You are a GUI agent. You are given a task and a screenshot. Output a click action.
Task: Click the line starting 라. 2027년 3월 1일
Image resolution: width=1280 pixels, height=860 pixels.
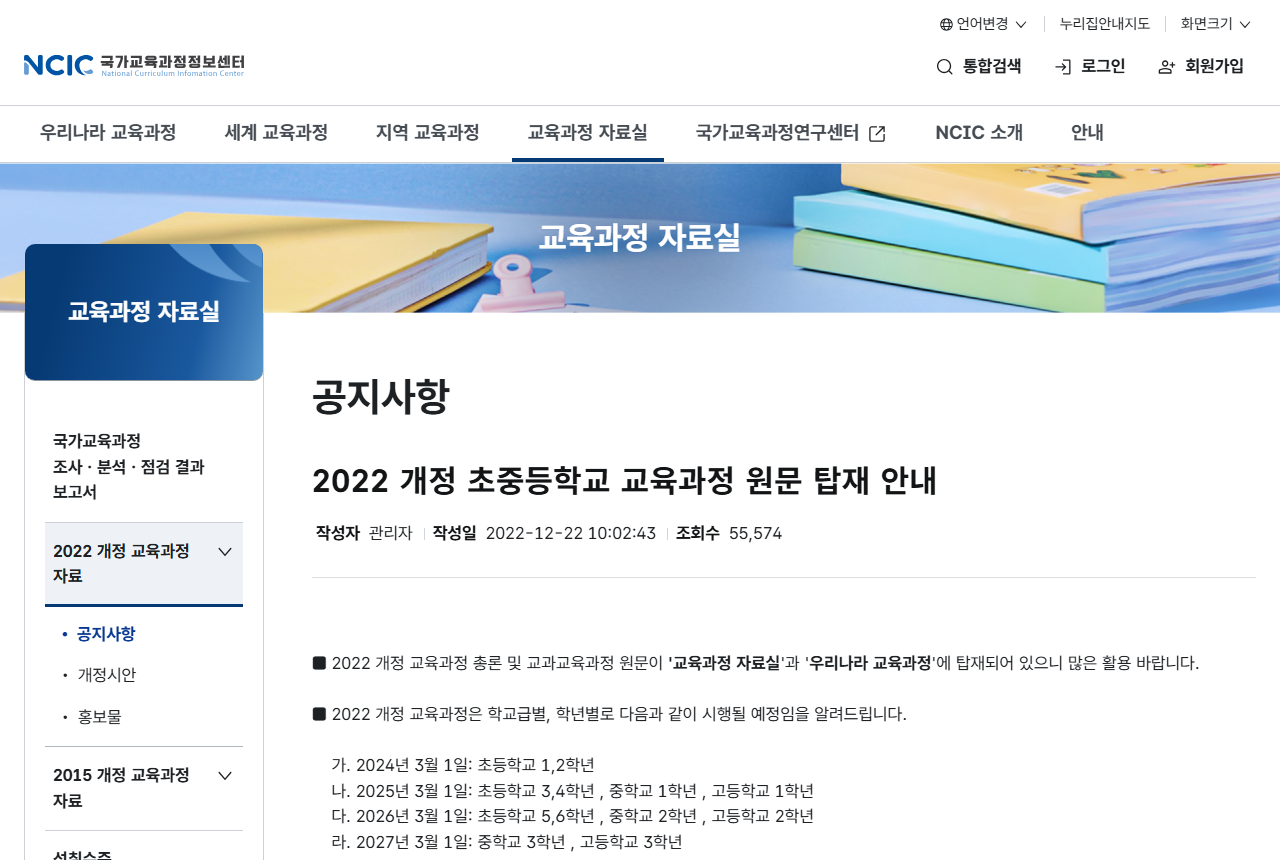coord(507,842)
